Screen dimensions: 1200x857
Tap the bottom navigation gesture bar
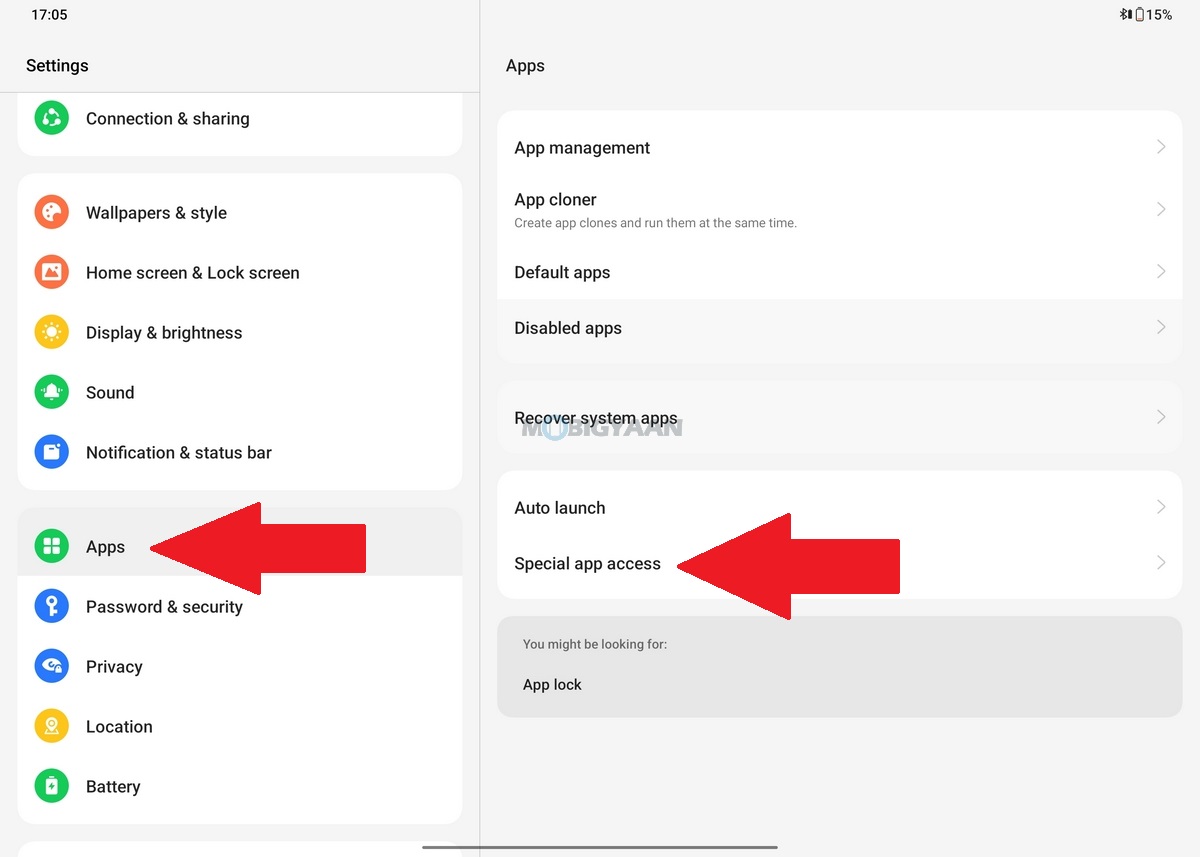(600, 848)
